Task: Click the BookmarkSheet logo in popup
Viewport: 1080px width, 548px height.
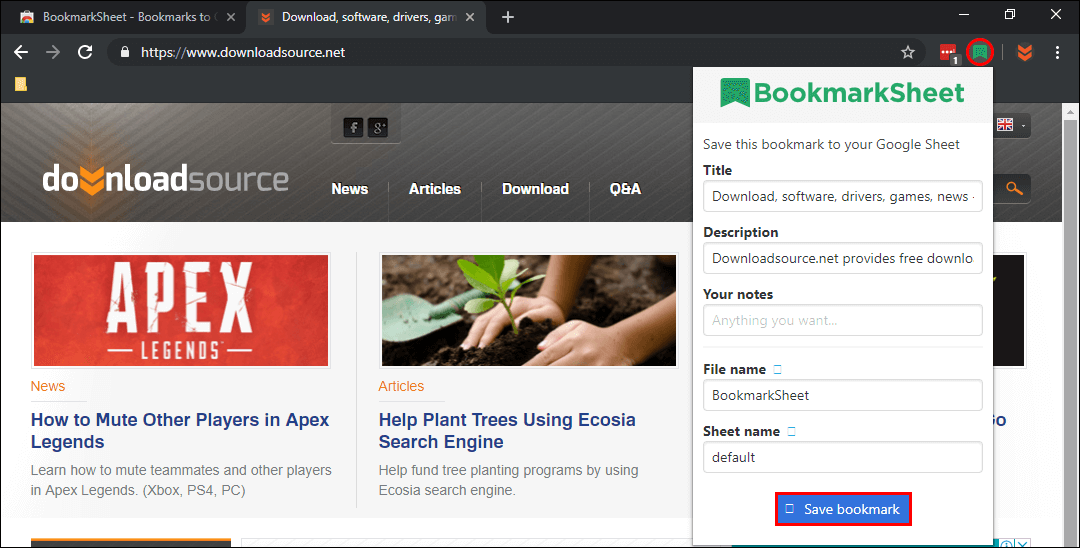Action: coord(842,93)
